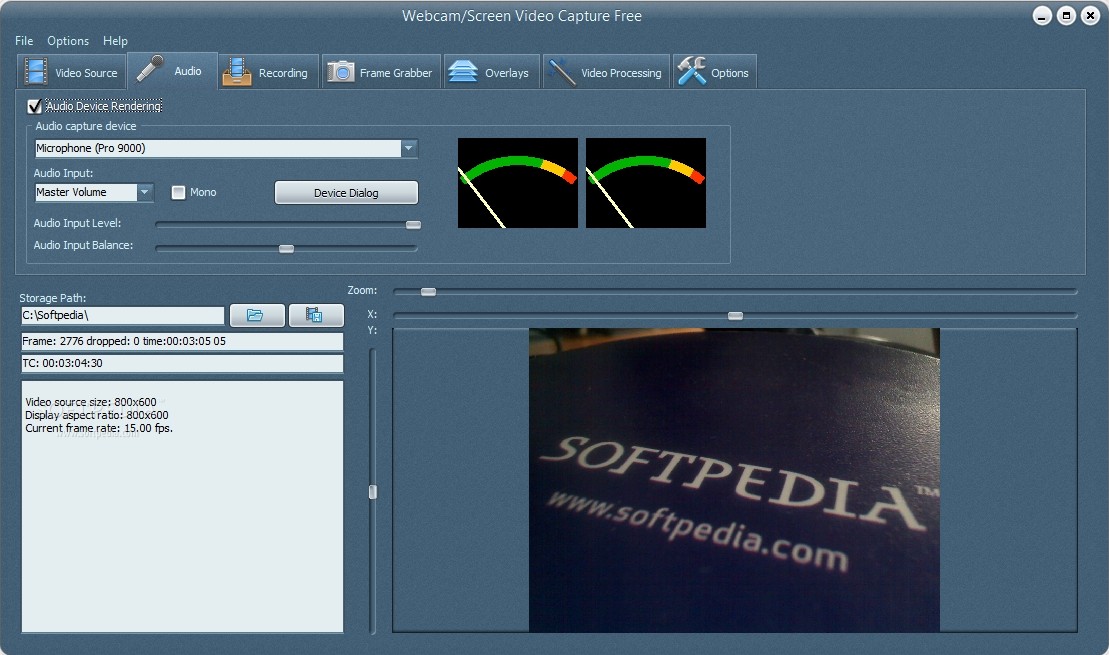
Task: Click the X position slider handle
Action: click(x=736, y=315)
